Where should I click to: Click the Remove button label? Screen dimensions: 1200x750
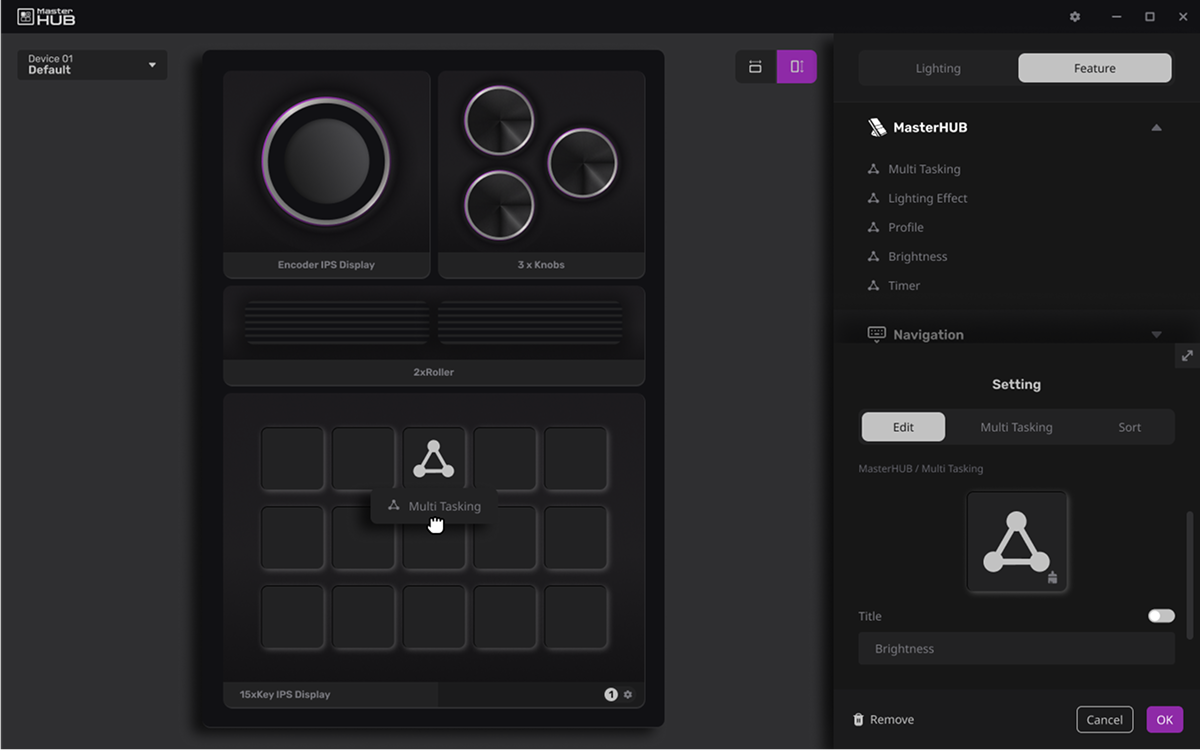[892, 720]
